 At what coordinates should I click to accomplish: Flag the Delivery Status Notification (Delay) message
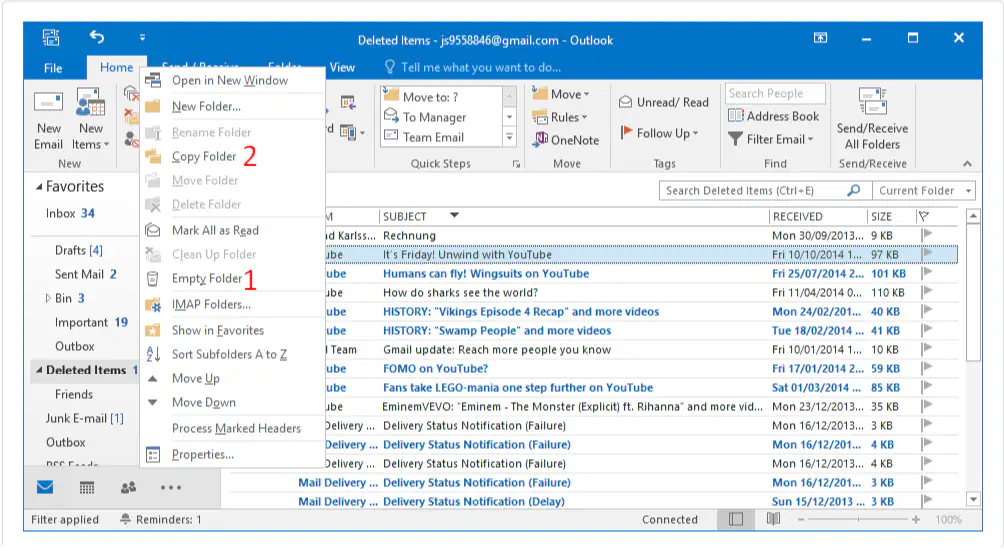coord(927,501)
